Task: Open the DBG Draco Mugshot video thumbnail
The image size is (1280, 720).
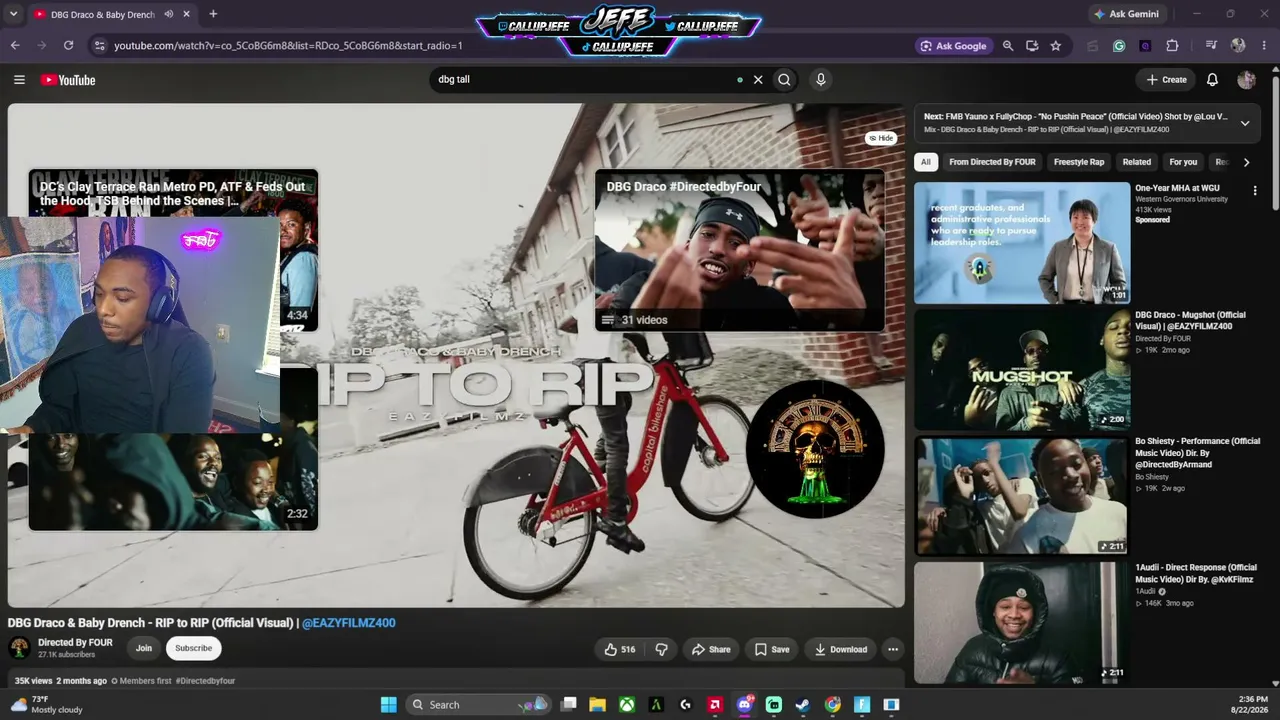Action: pos(1022,369)
